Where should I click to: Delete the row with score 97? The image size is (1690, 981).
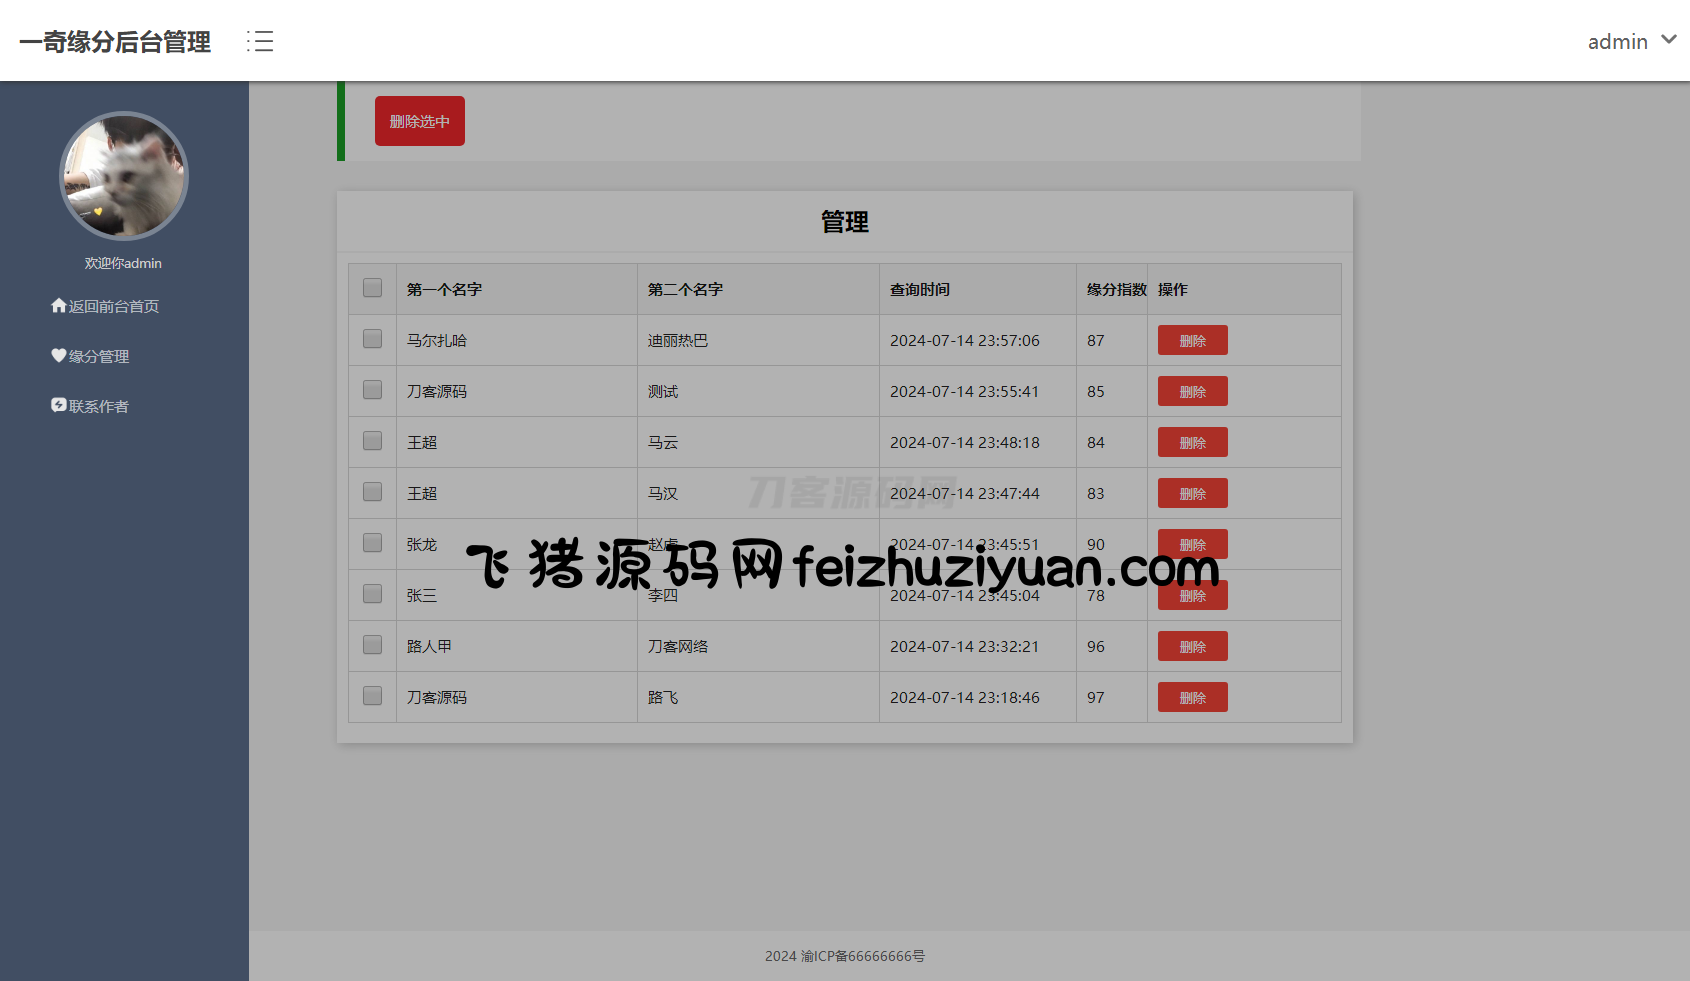point(1192,697)
